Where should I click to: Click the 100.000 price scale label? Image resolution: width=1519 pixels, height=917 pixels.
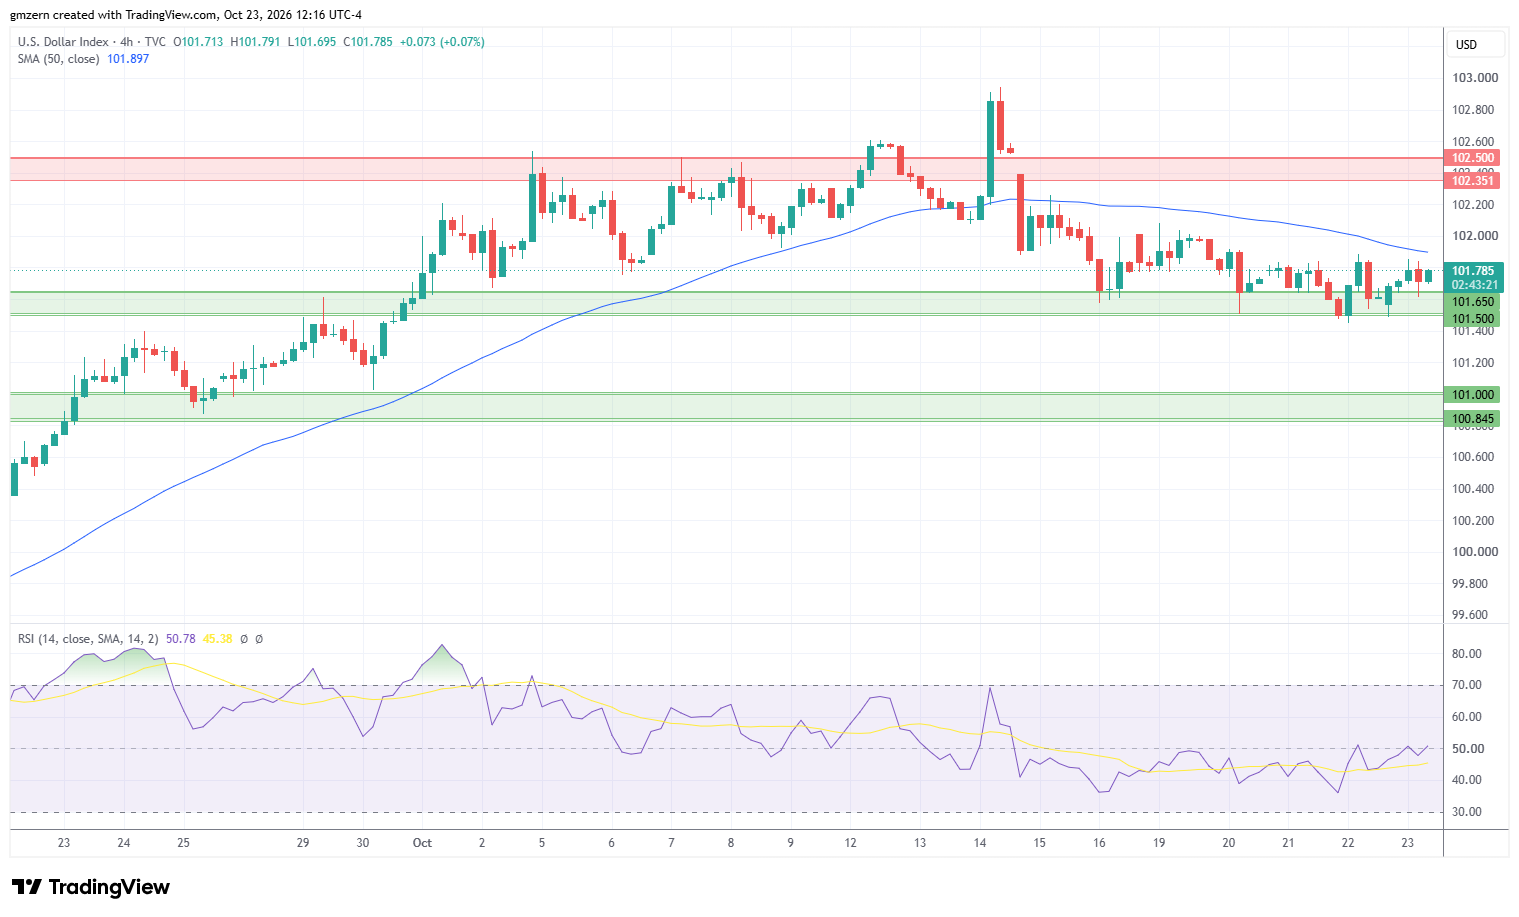click(x=1475, y=552)
